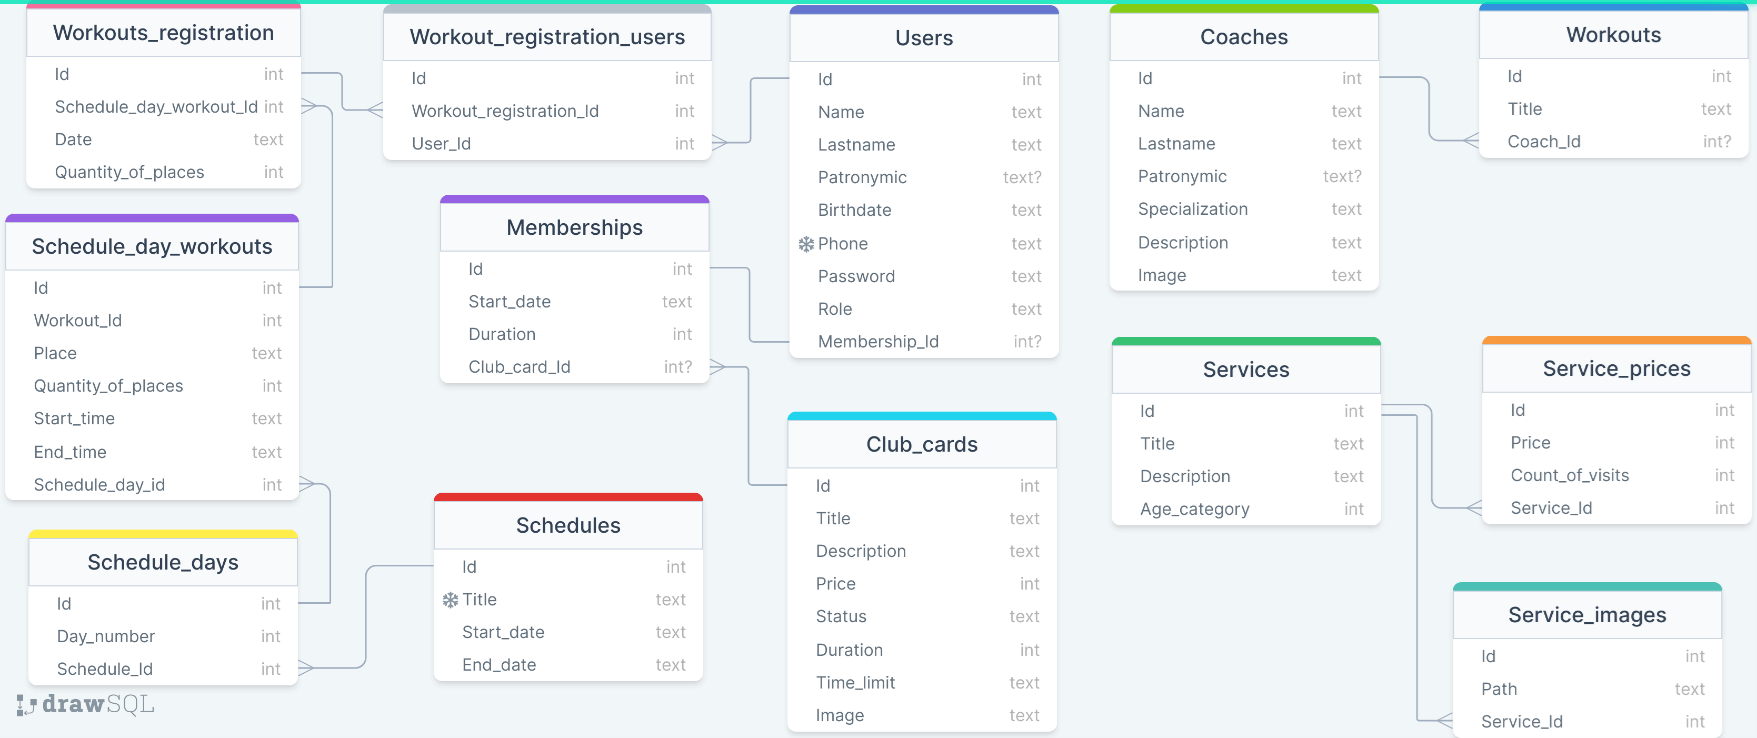This screenshot has width=1757, height=738.
Task: Open the drawSQL wordmark link
Action: (98, 704)
